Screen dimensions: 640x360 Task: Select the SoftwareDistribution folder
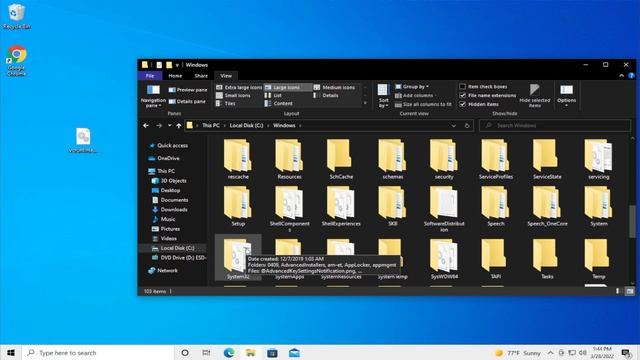point(444,209)
